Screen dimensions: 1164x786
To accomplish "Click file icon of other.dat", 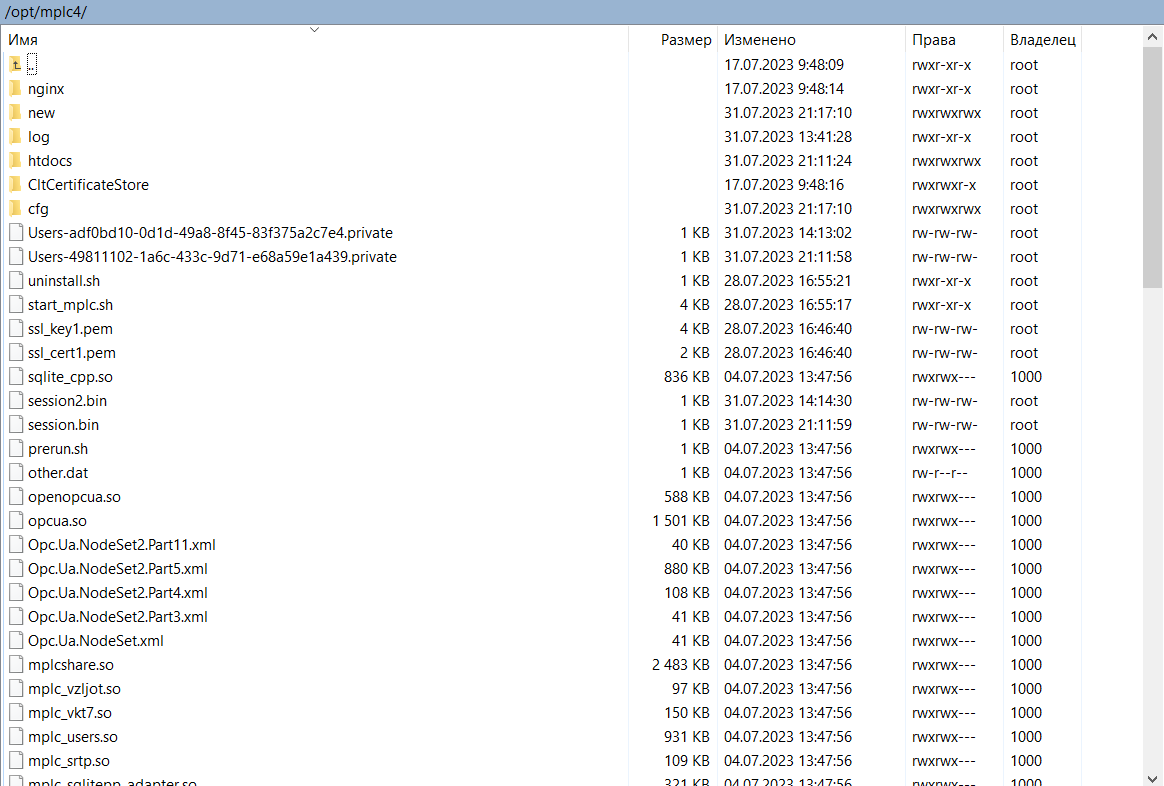I will [x=16, y=473].
